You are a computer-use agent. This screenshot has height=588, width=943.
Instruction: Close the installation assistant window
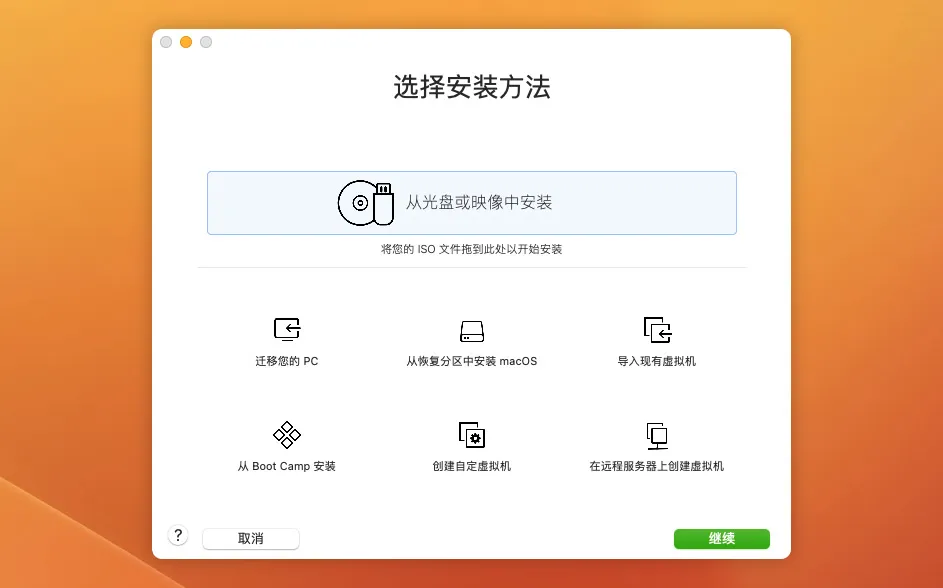click(166, 42)
